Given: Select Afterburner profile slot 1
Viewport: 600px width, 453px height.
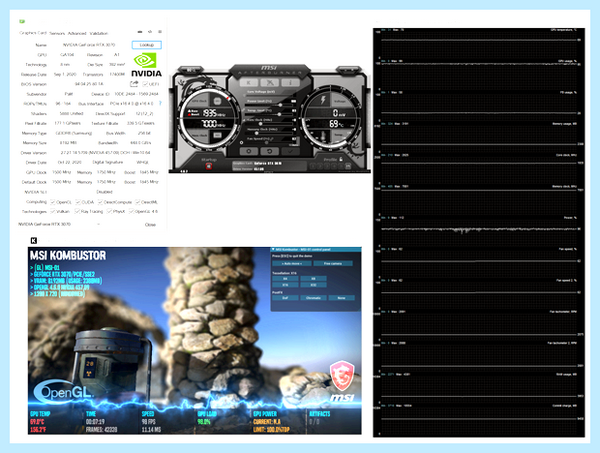Looking at the screenshot, I should click(313, 166).
